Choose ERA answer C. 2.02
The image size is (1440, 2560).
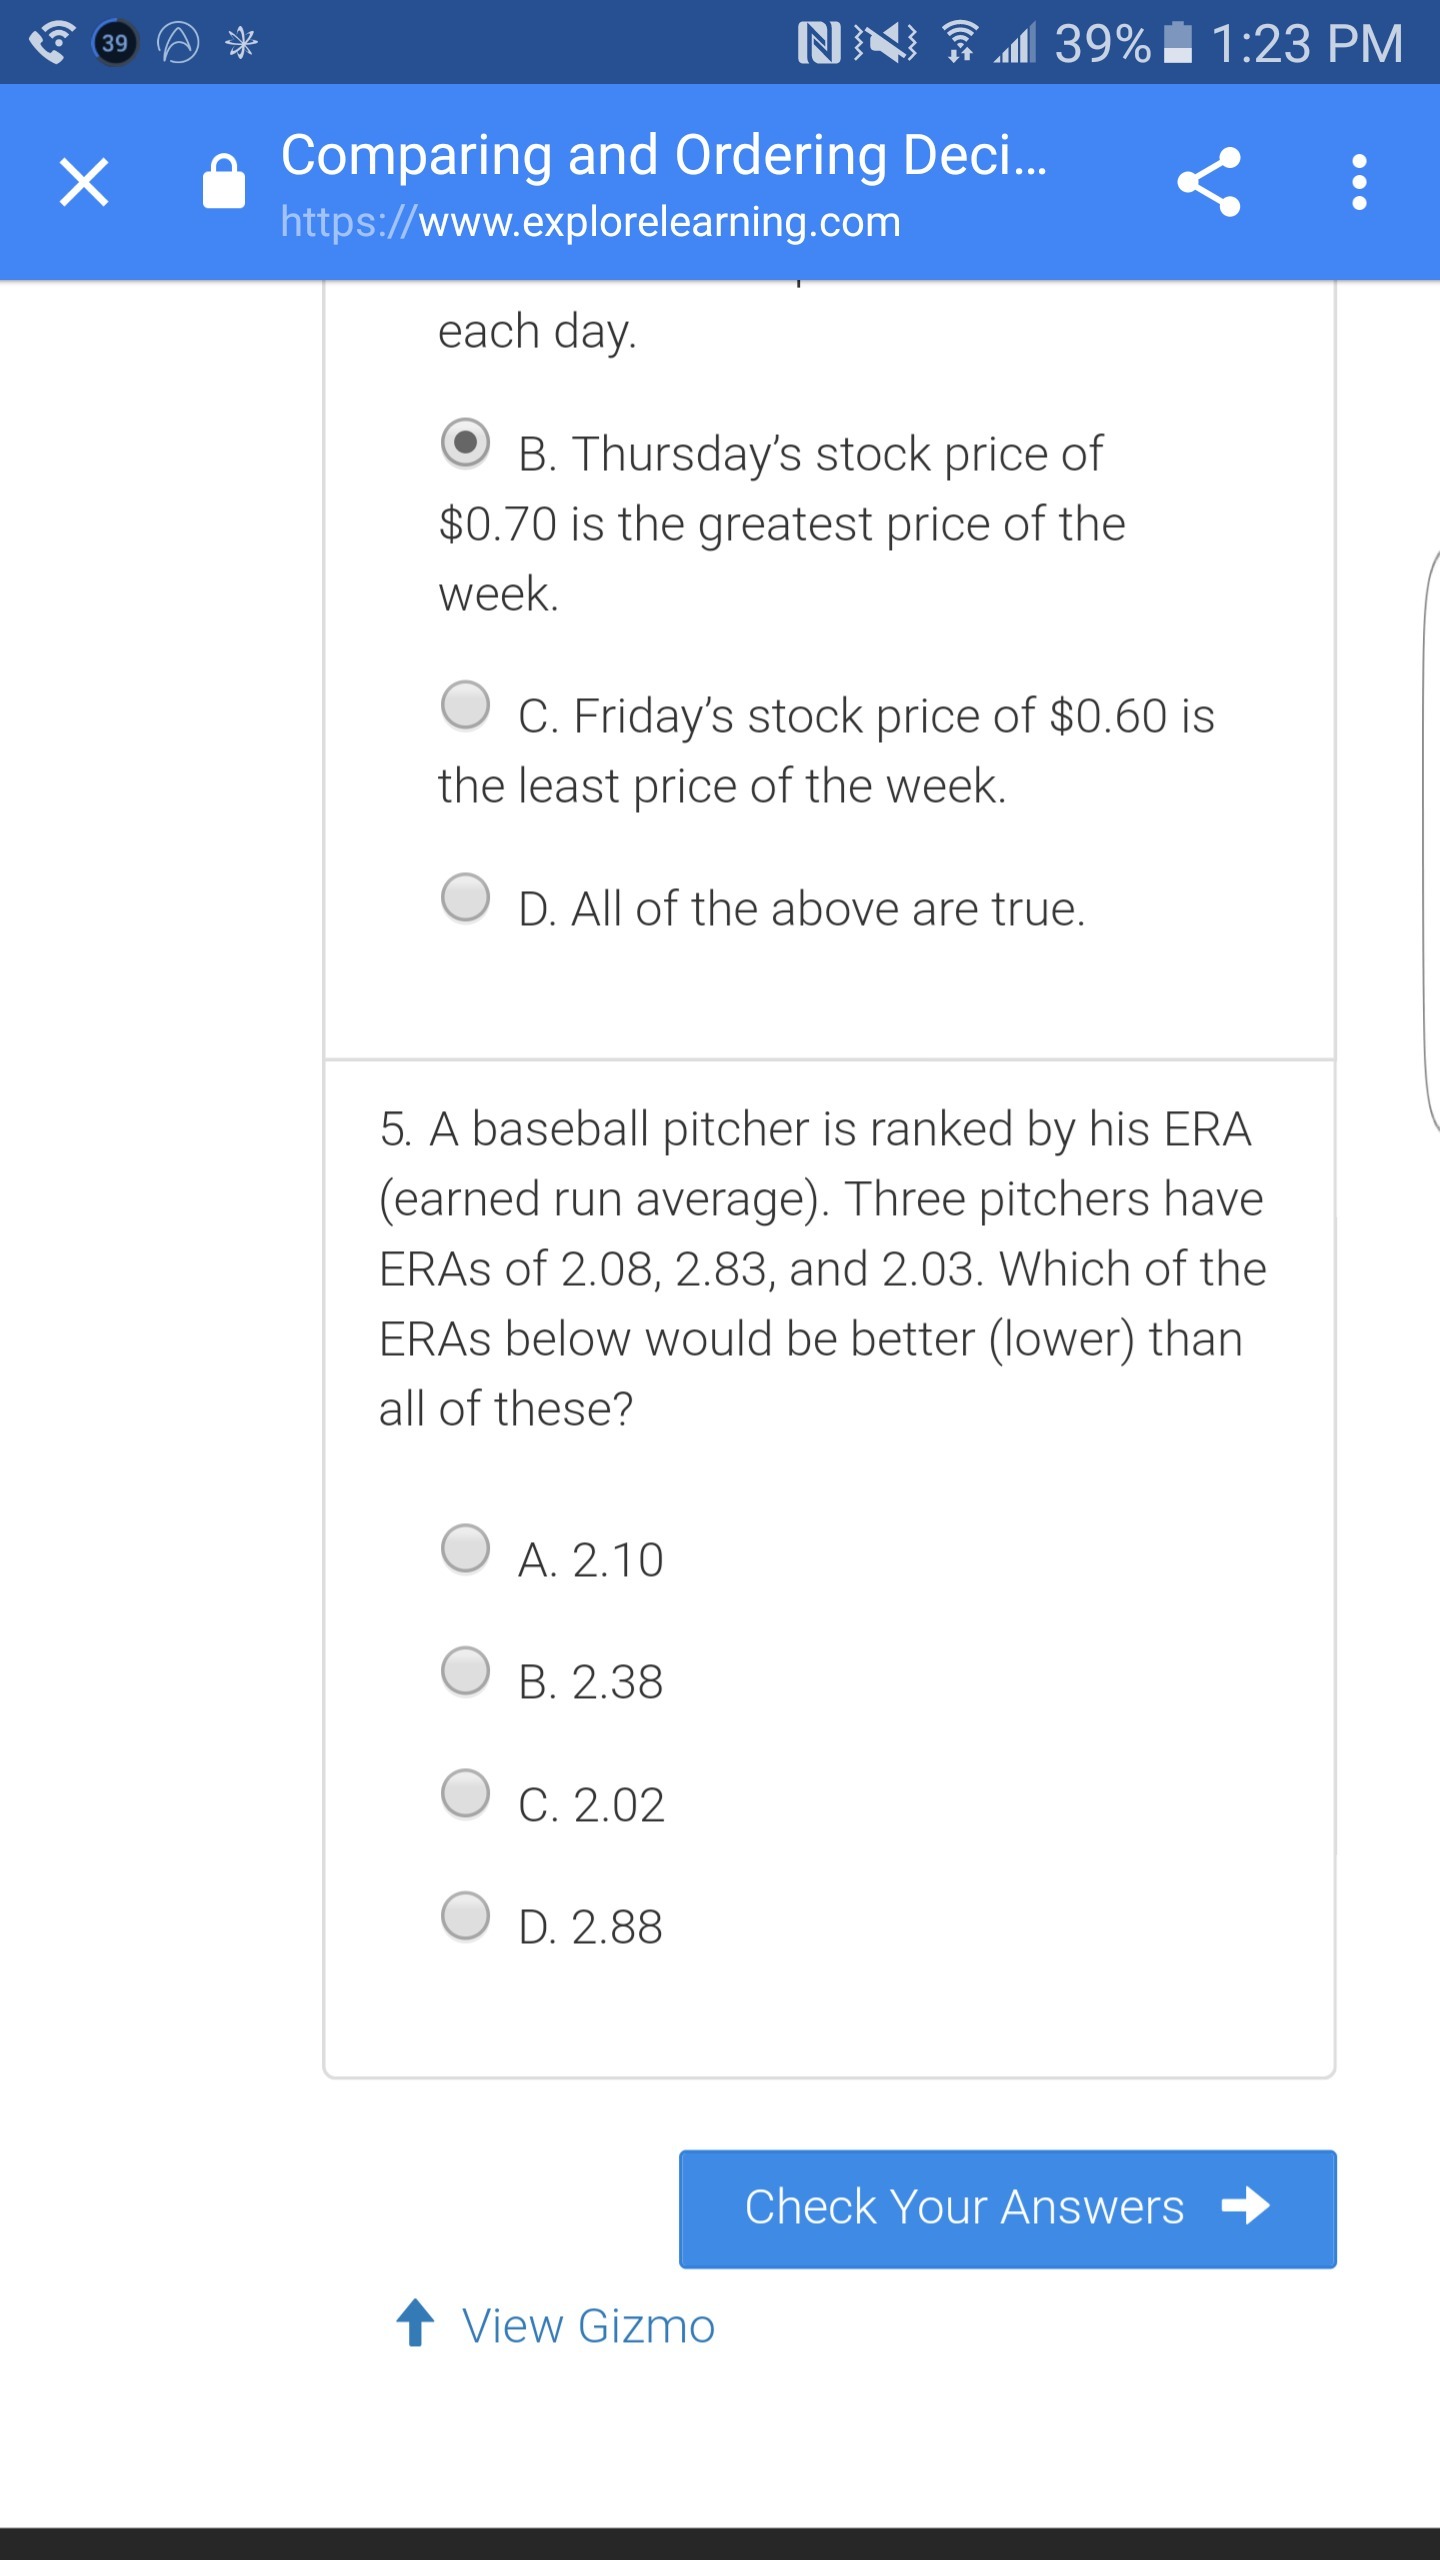(x=466, y=1793)
